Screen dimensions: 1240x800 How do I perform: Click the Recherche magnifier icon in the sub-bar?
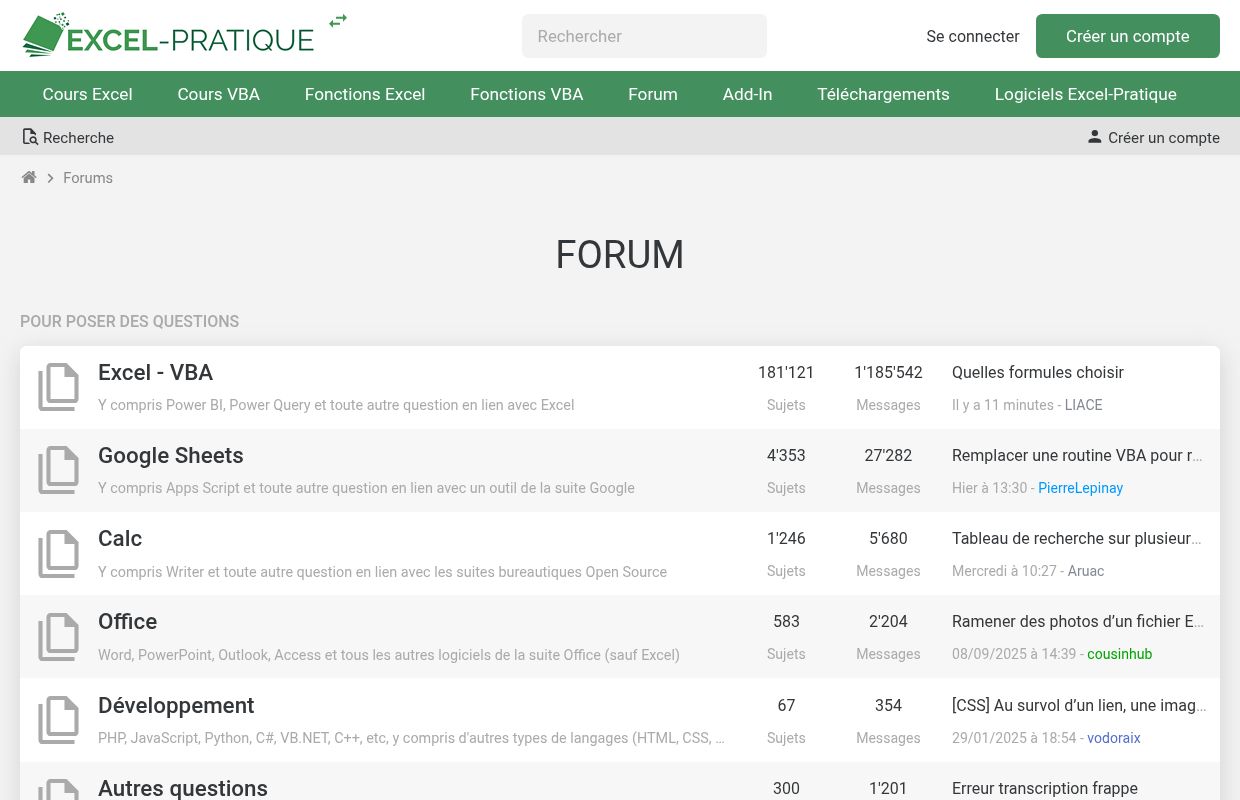[x=30, y=136]
